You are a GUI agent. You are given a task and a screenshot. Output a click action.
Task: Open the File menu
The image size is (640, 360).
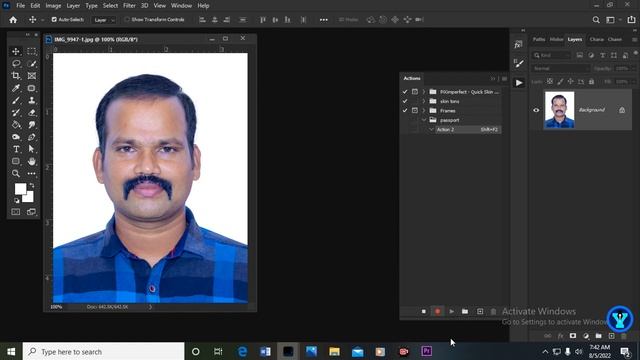20,6
